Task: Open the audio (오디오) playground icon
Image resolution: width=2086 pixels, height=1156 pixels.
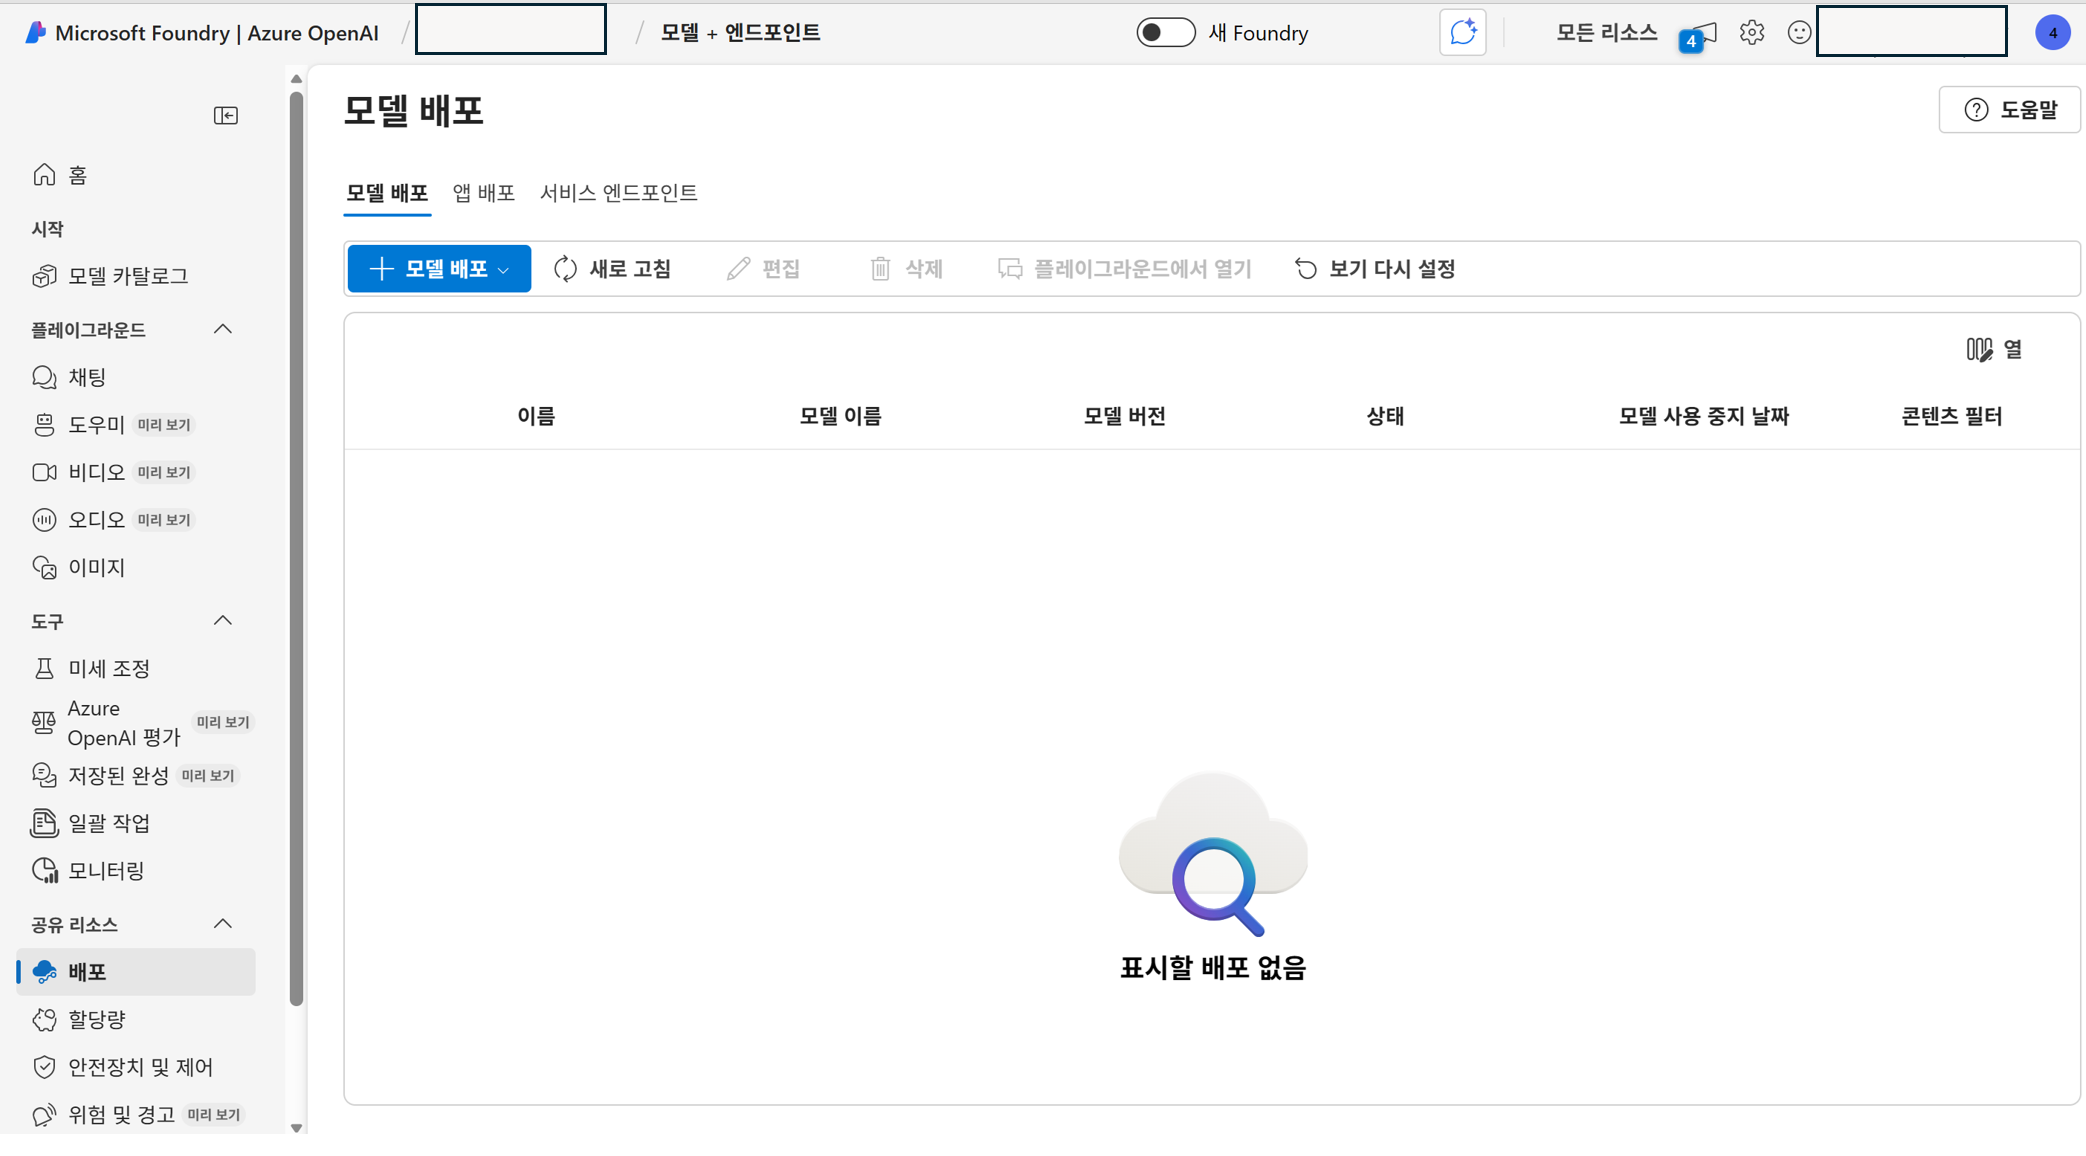Action: coord(44,520)
